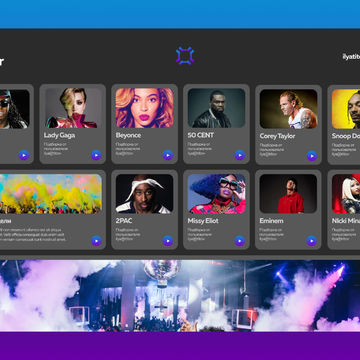Image resolution: width=360 pixels, height=360 pixels.
Task: Open the Snoop Dogg card title
Action: [x=346, y=136]
